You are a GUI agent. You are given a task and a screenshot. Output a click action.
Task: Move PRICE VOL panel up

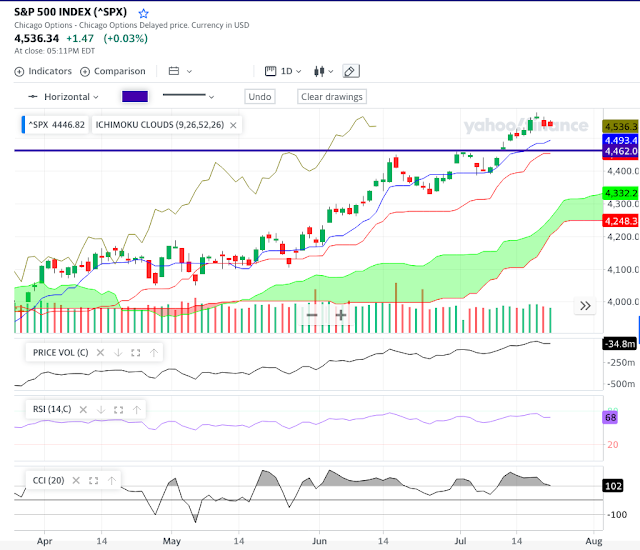click(x=153, y=353)
